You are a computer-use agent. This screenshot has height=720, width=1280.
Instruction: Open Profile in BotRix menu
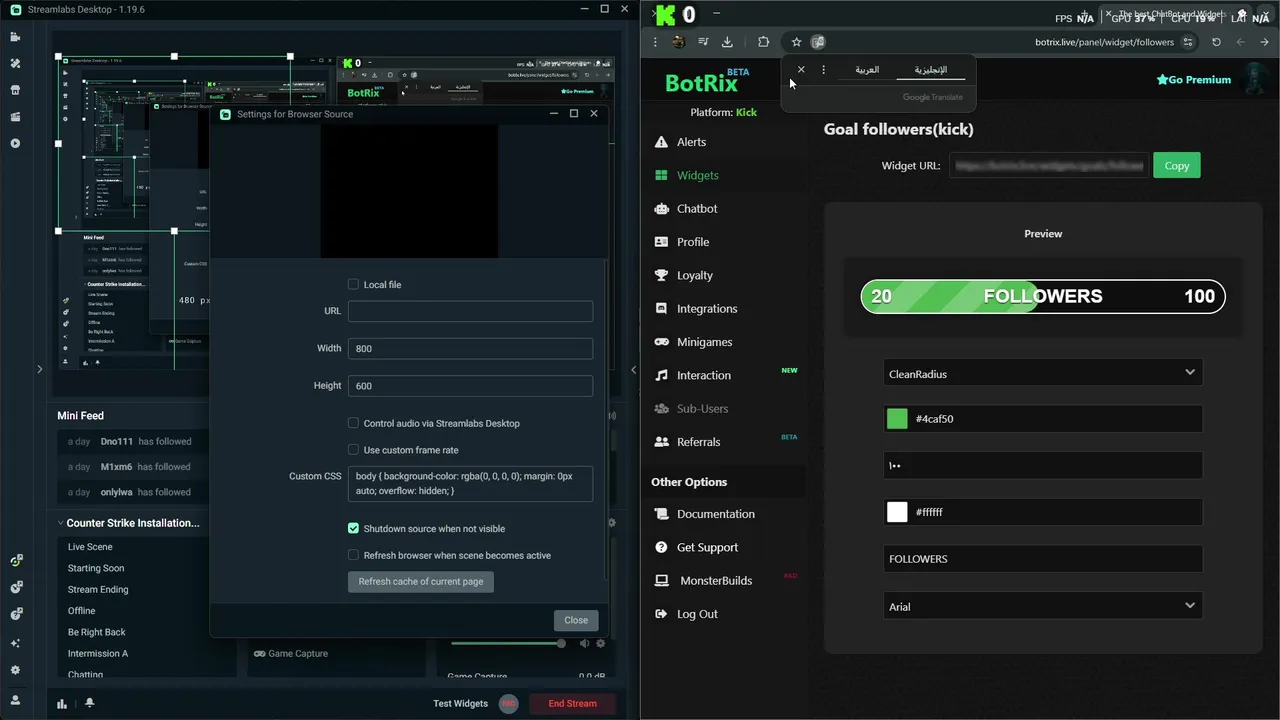tap(693, 242)
